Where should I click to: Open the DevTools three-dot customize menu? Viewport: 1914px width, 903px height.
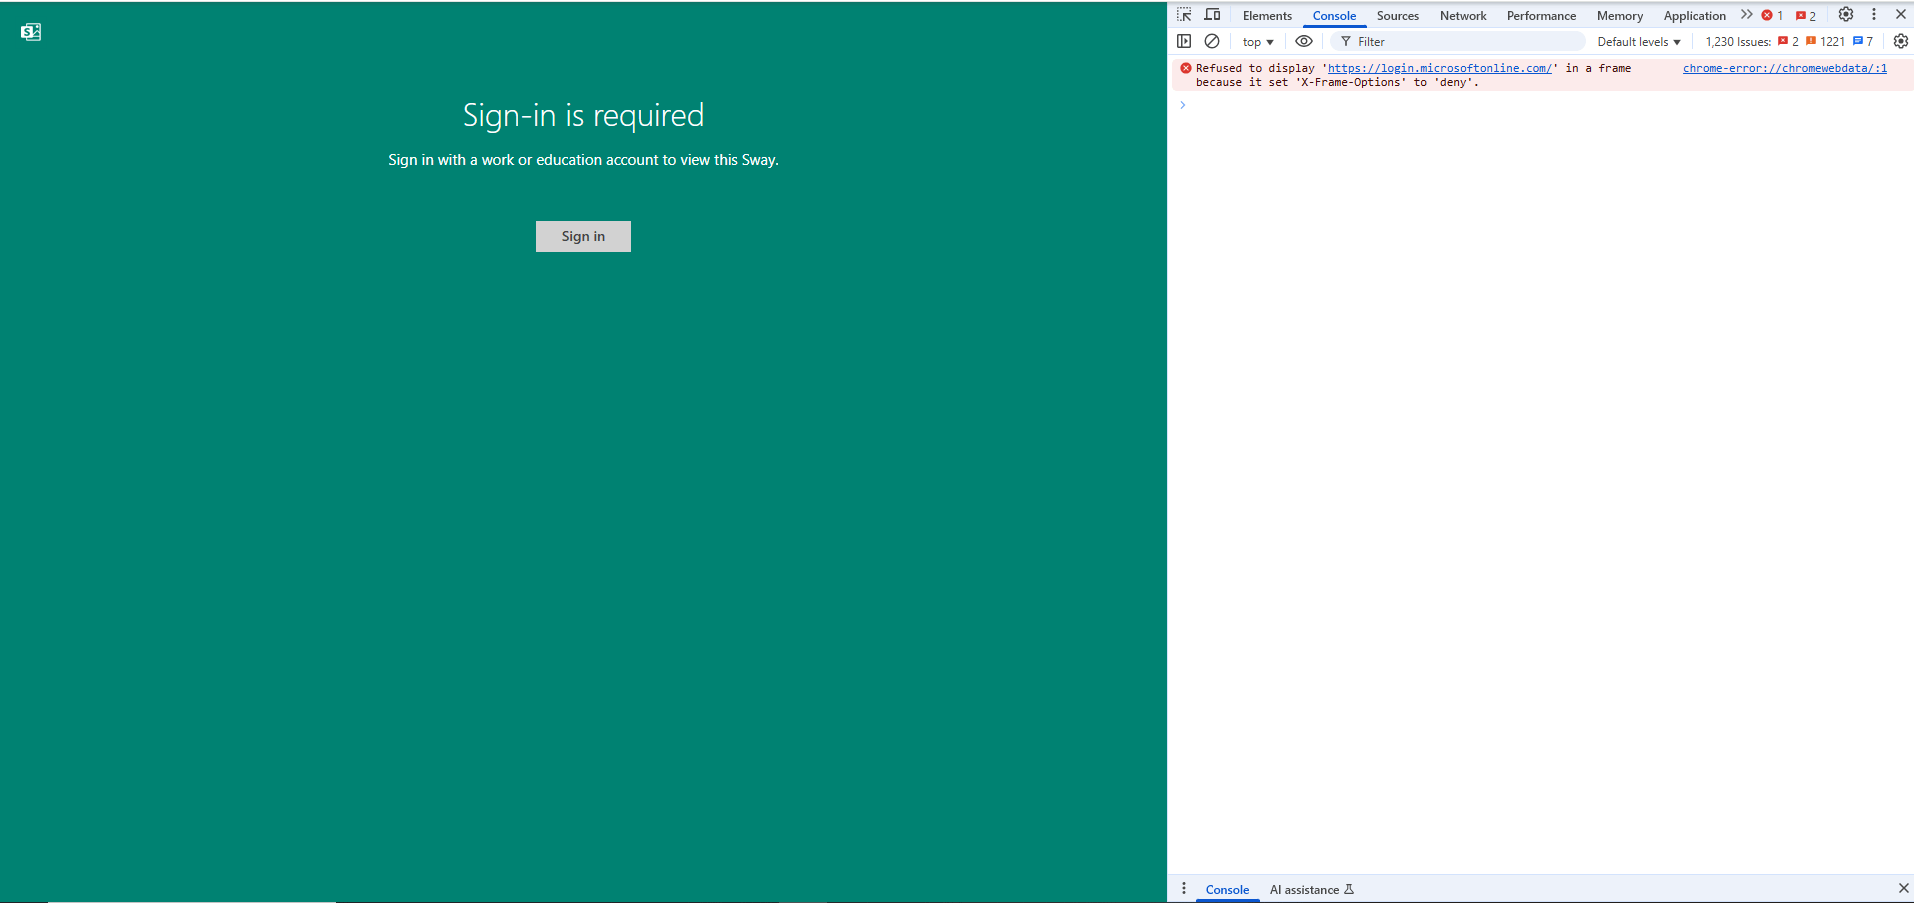(x=1874, y=15)
